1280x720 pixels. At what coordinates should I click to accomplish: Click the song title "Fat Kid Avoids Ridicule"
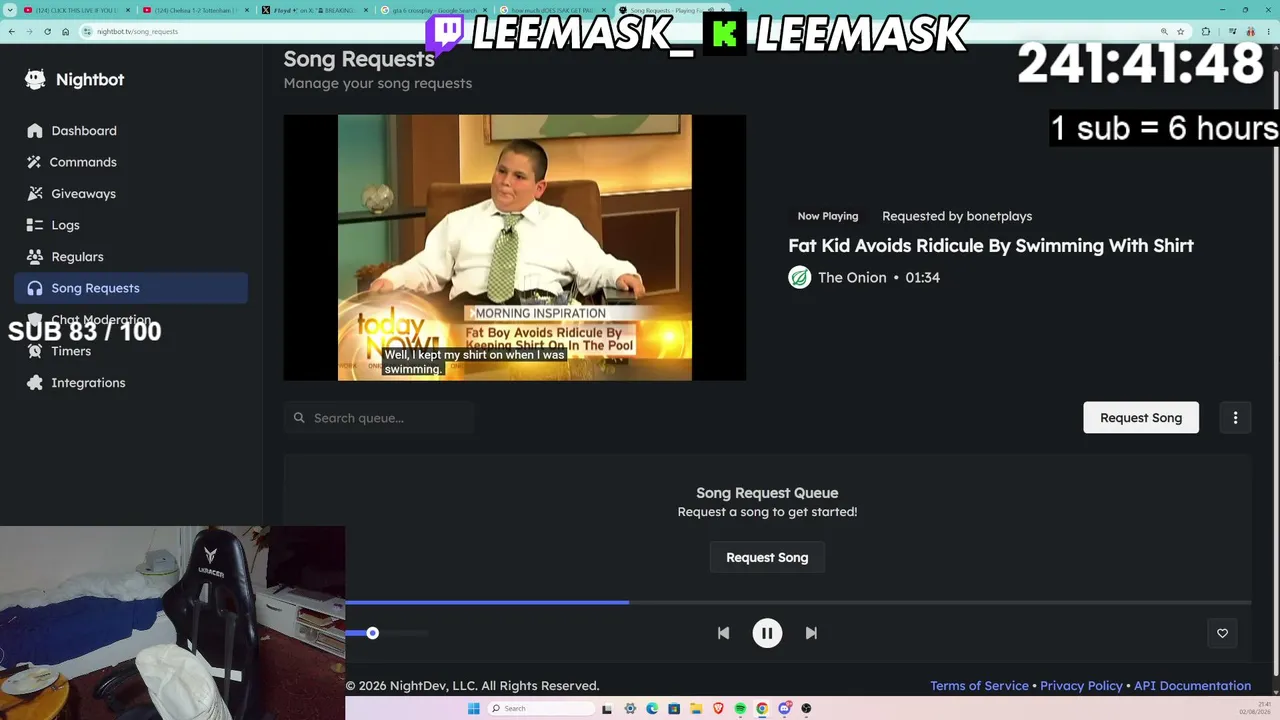tap(991, 246)
